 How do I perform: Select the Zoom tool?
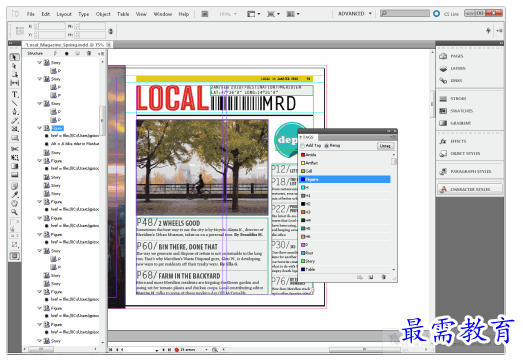click(x=15, y=212)
